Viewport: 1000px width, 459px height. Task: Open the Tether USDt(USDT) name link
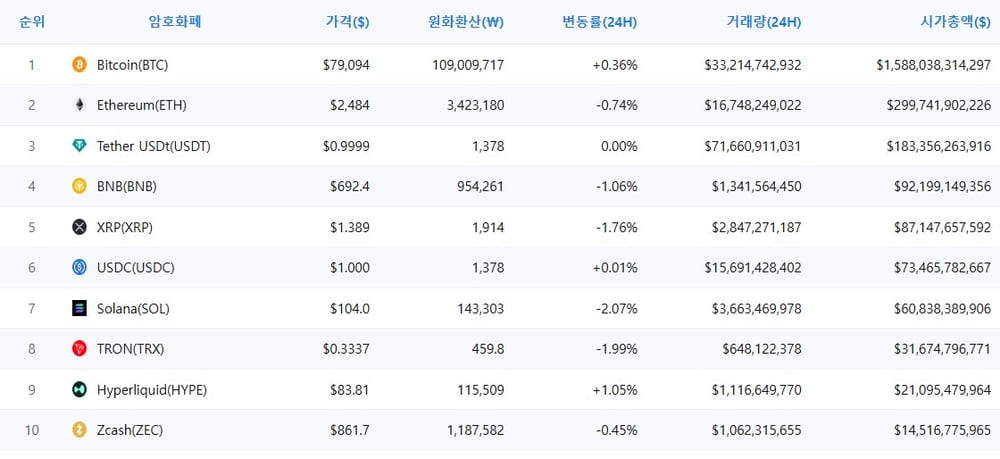click(154, 146)
